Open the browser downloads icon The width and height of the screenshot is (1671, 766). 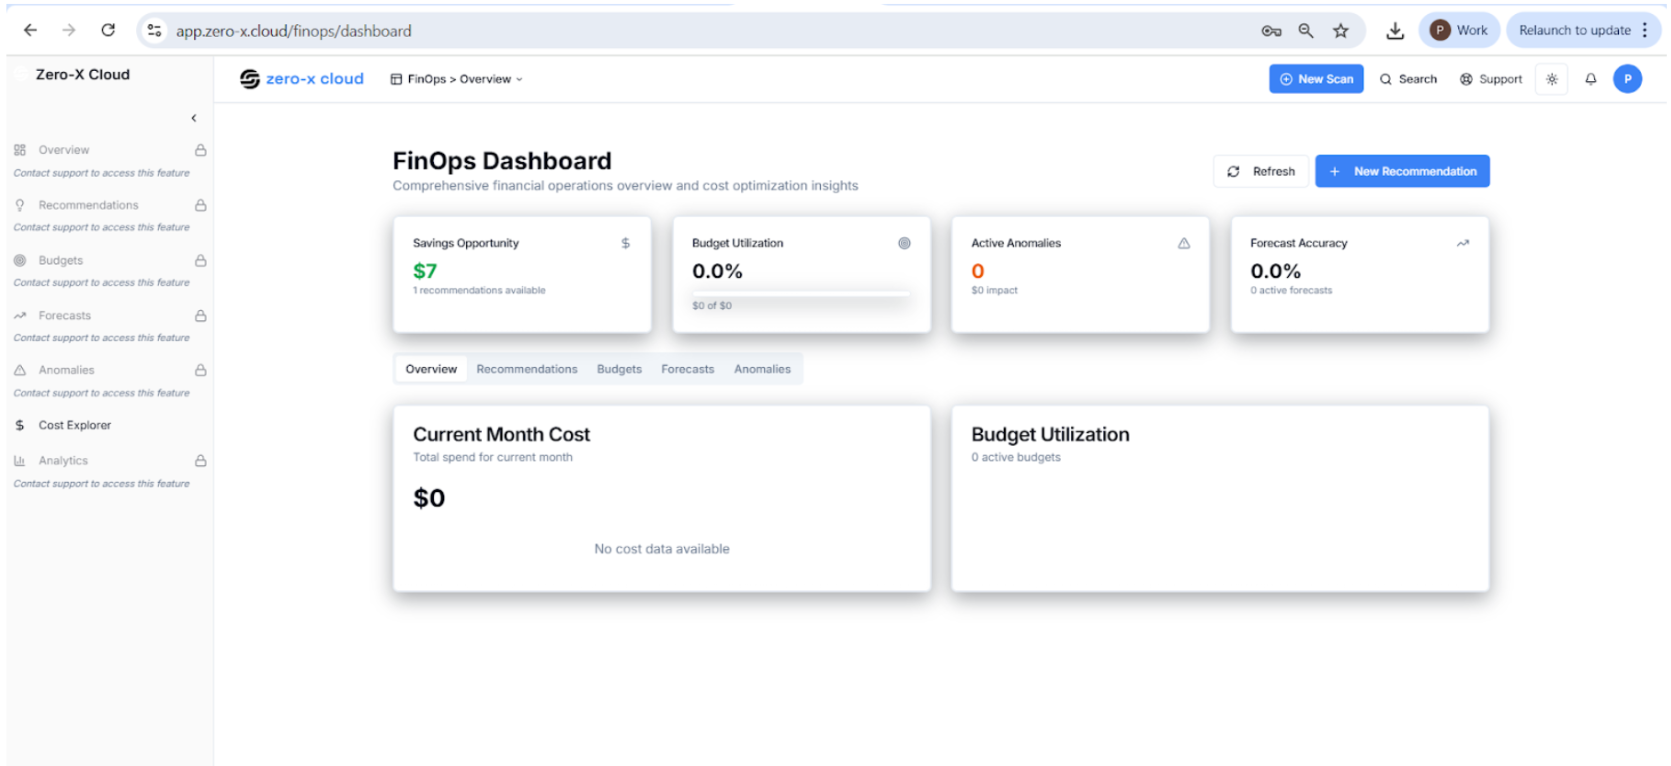pos(1395,31)
